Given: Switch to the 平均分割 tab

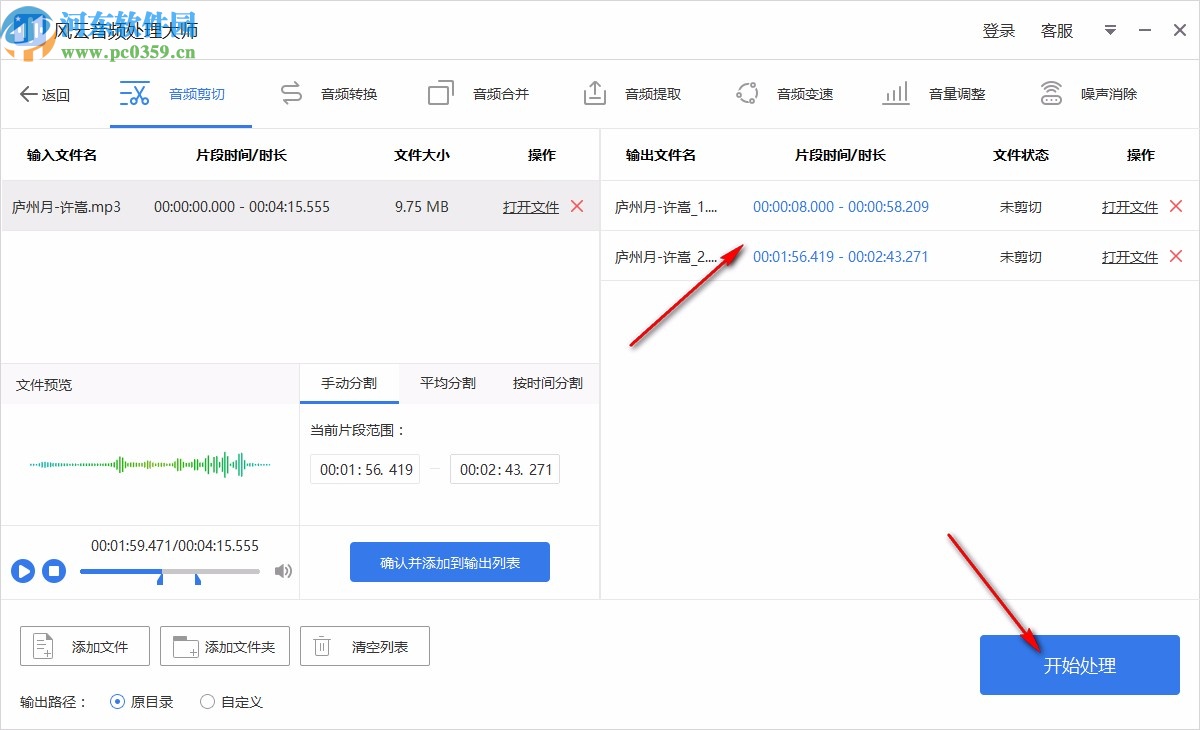Looking at the screenshot, I should pyautogui.click(x=447, y=383).
